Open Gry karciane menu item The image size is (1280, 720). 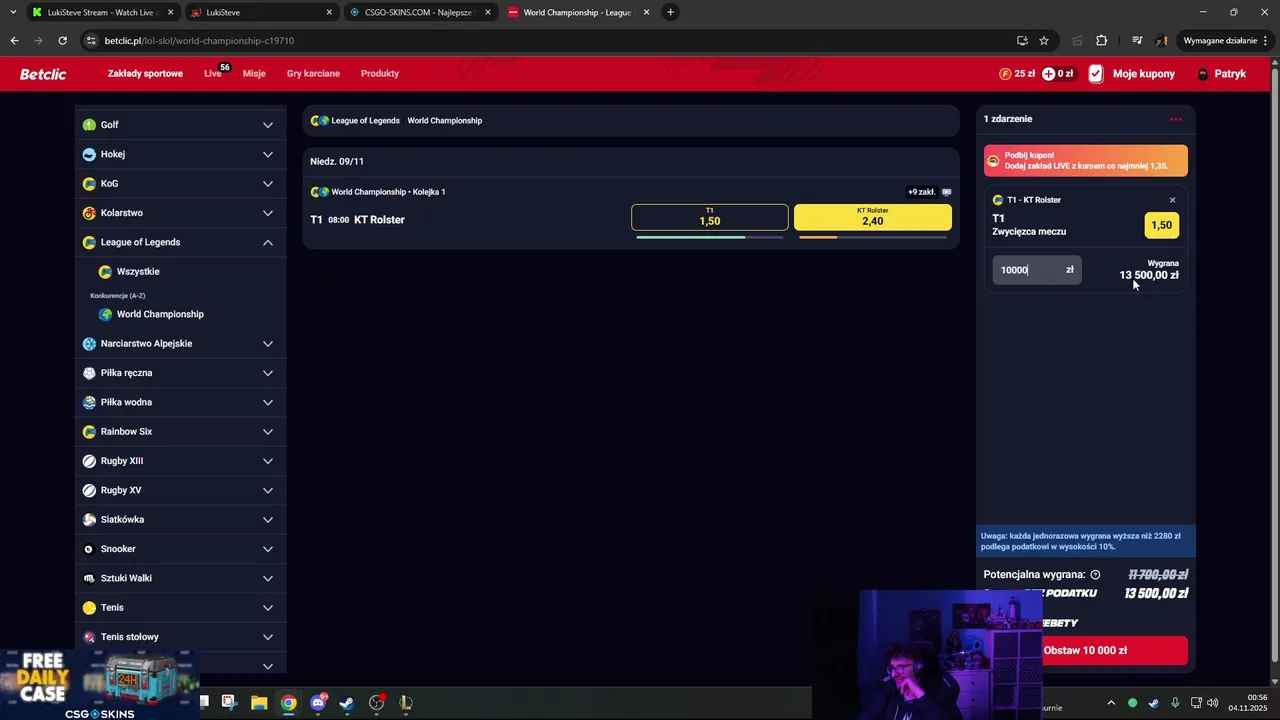pos(313,74)
